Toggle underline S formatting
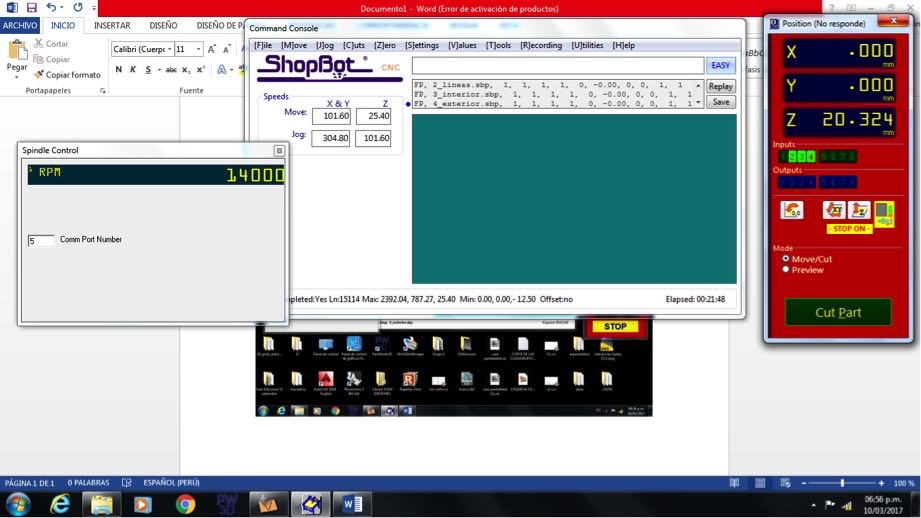 pos(148,69)
